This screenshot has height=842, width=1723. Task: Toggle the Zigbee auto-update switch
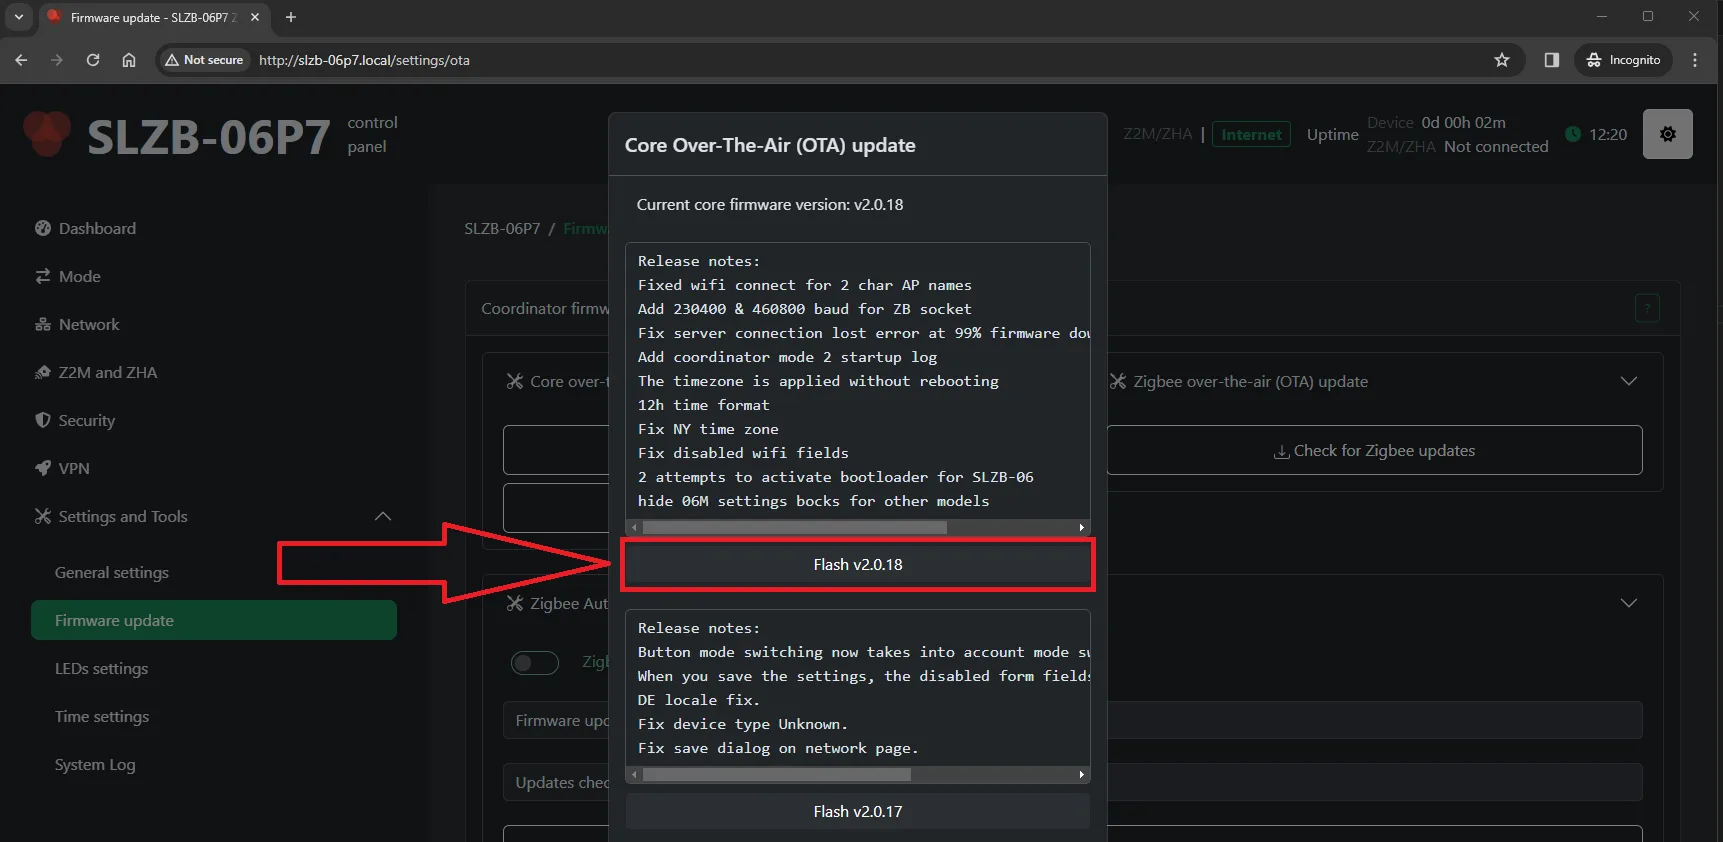[x=535, y=662]
